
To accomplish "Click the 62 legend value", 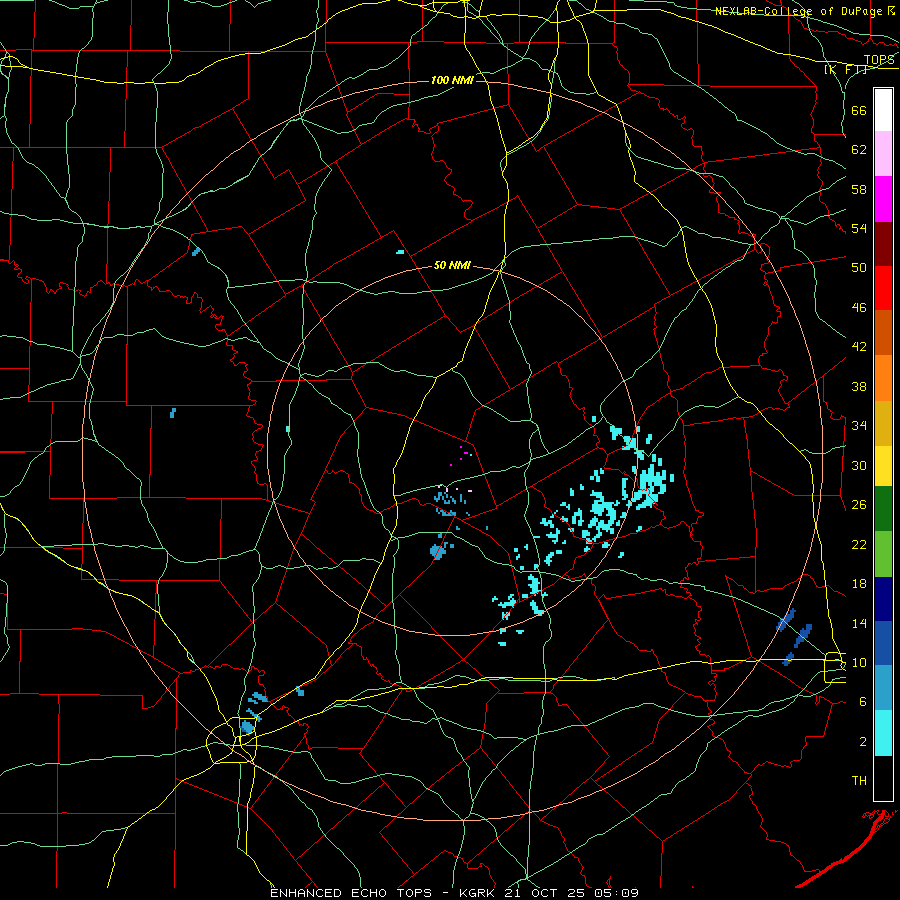I will [859, 150].
